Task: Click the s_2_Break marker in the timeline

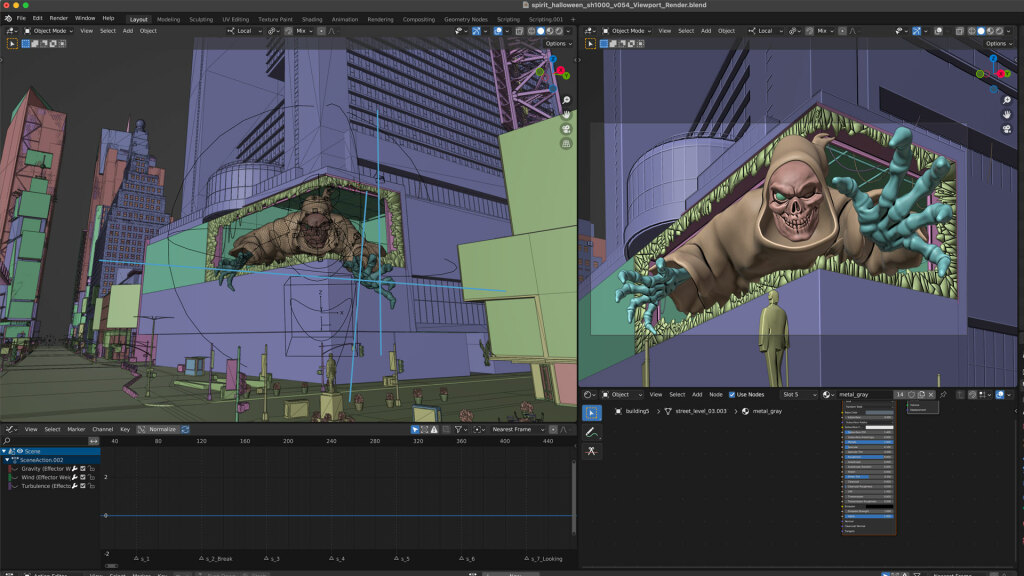Action: coord(203,559)
